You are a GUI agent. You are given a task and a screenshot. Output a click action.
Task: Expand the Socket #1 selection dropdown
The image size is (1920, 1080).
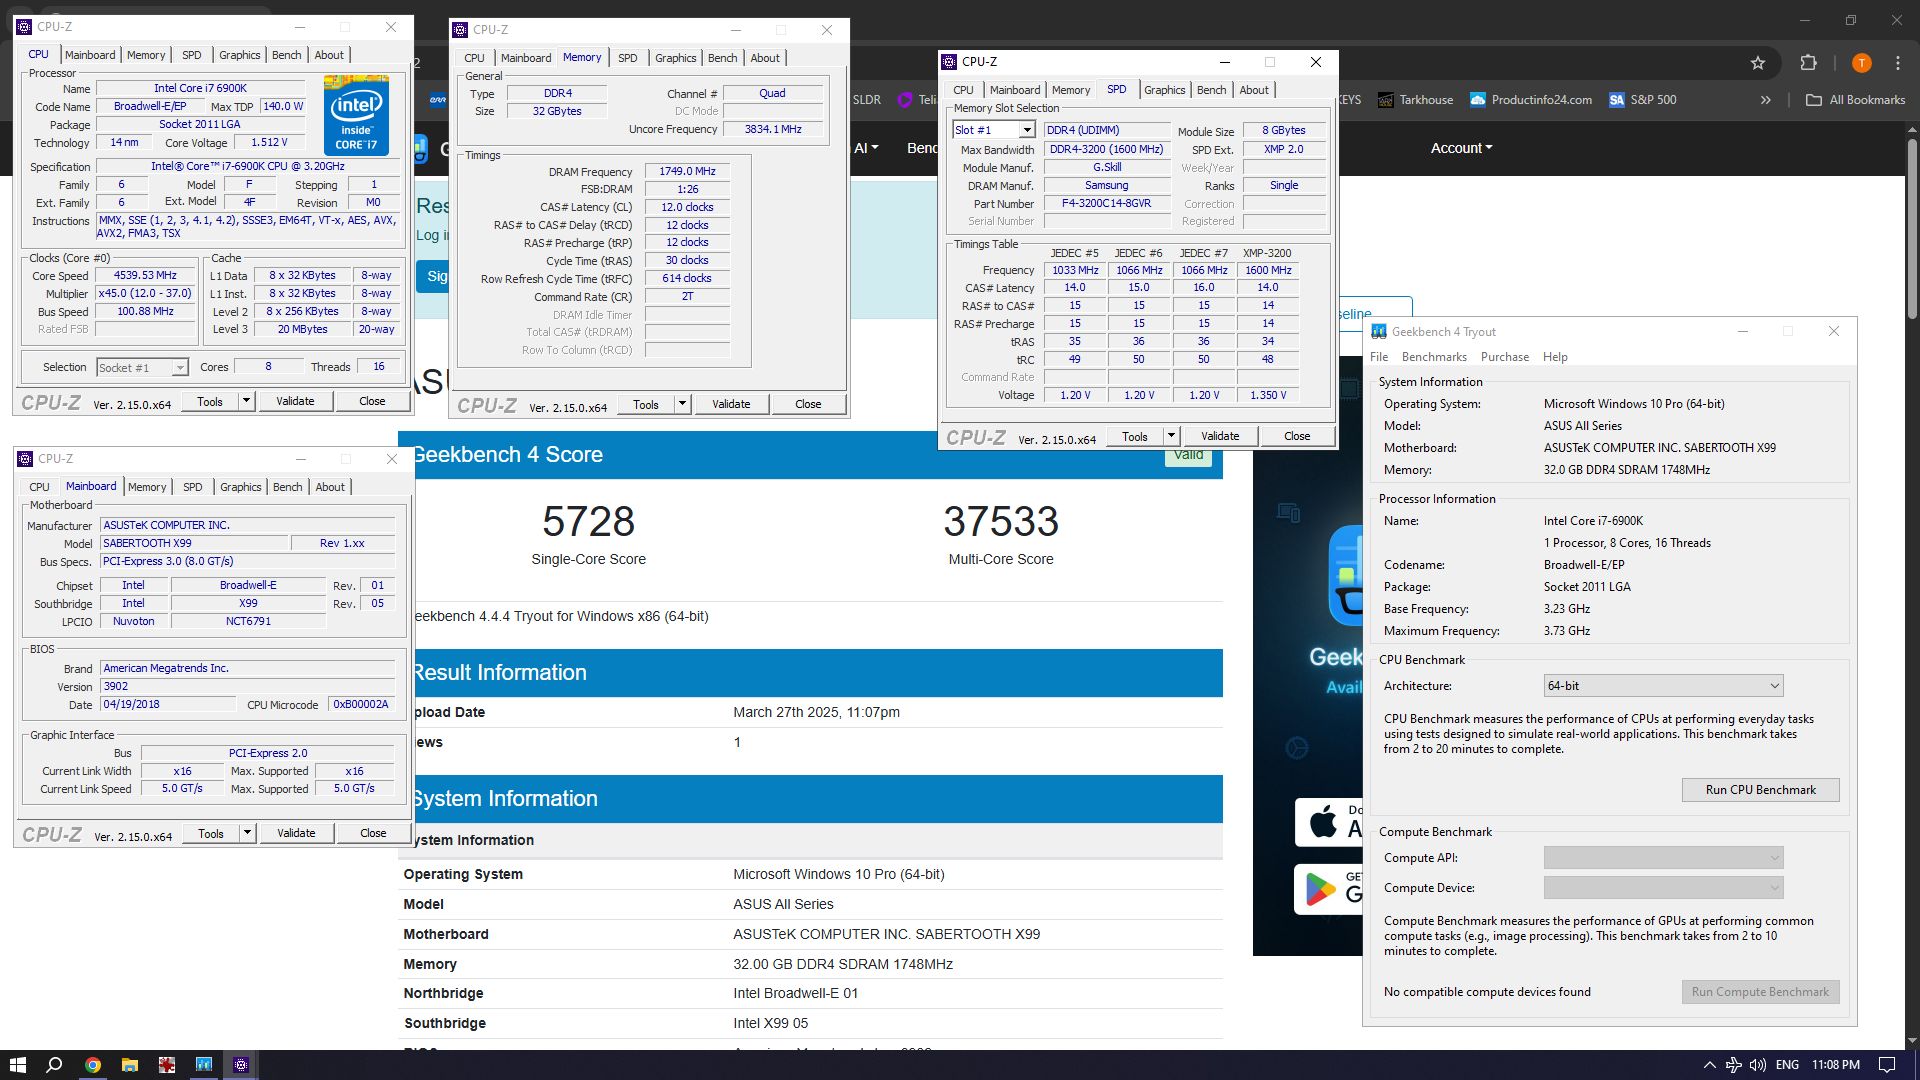coord(180,368)
